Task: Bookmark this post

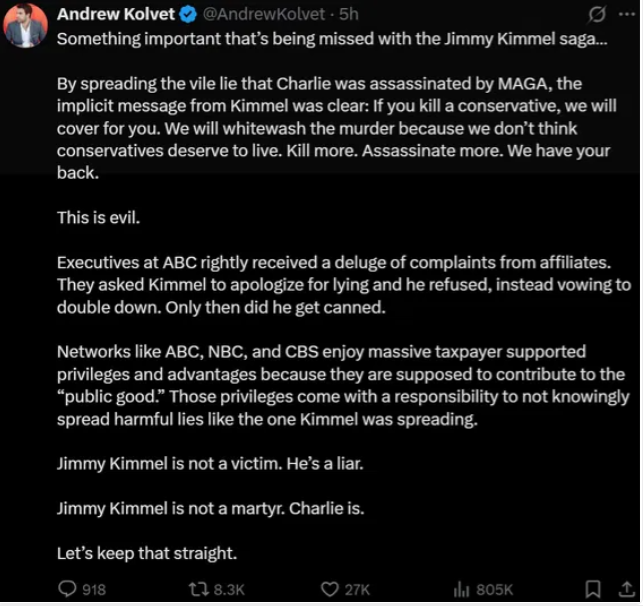Action: tap(593, 589)
